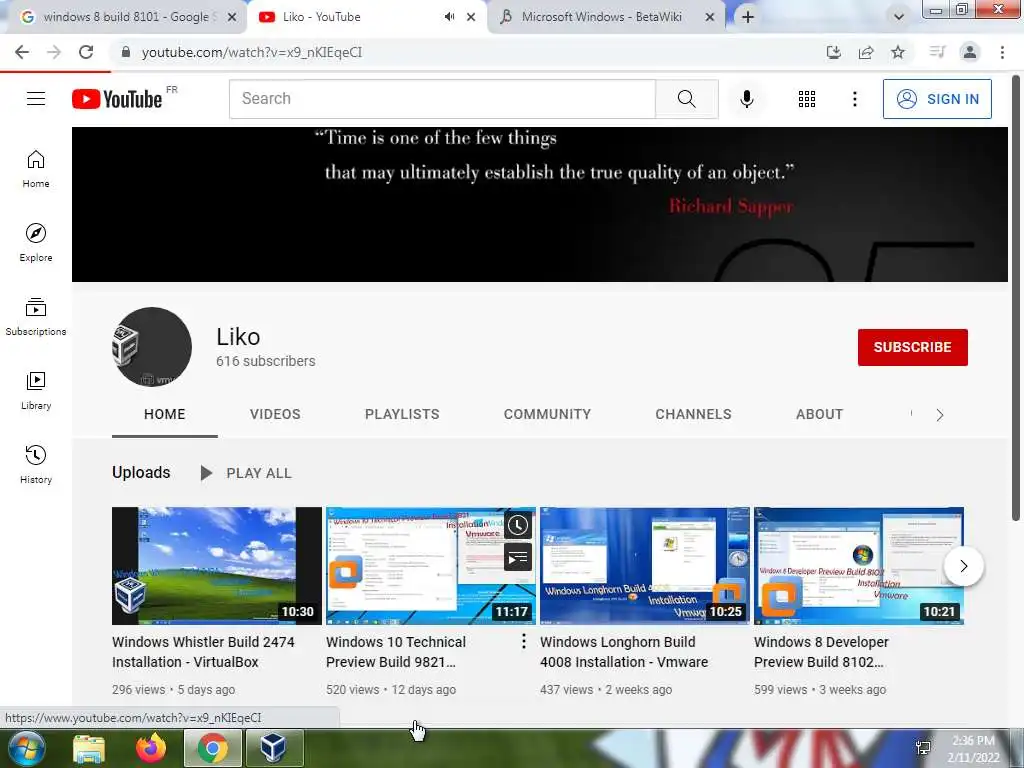The image size is (1024, 768).
Task: Start voice search with the microphone icon
Action: coord(746,99)
